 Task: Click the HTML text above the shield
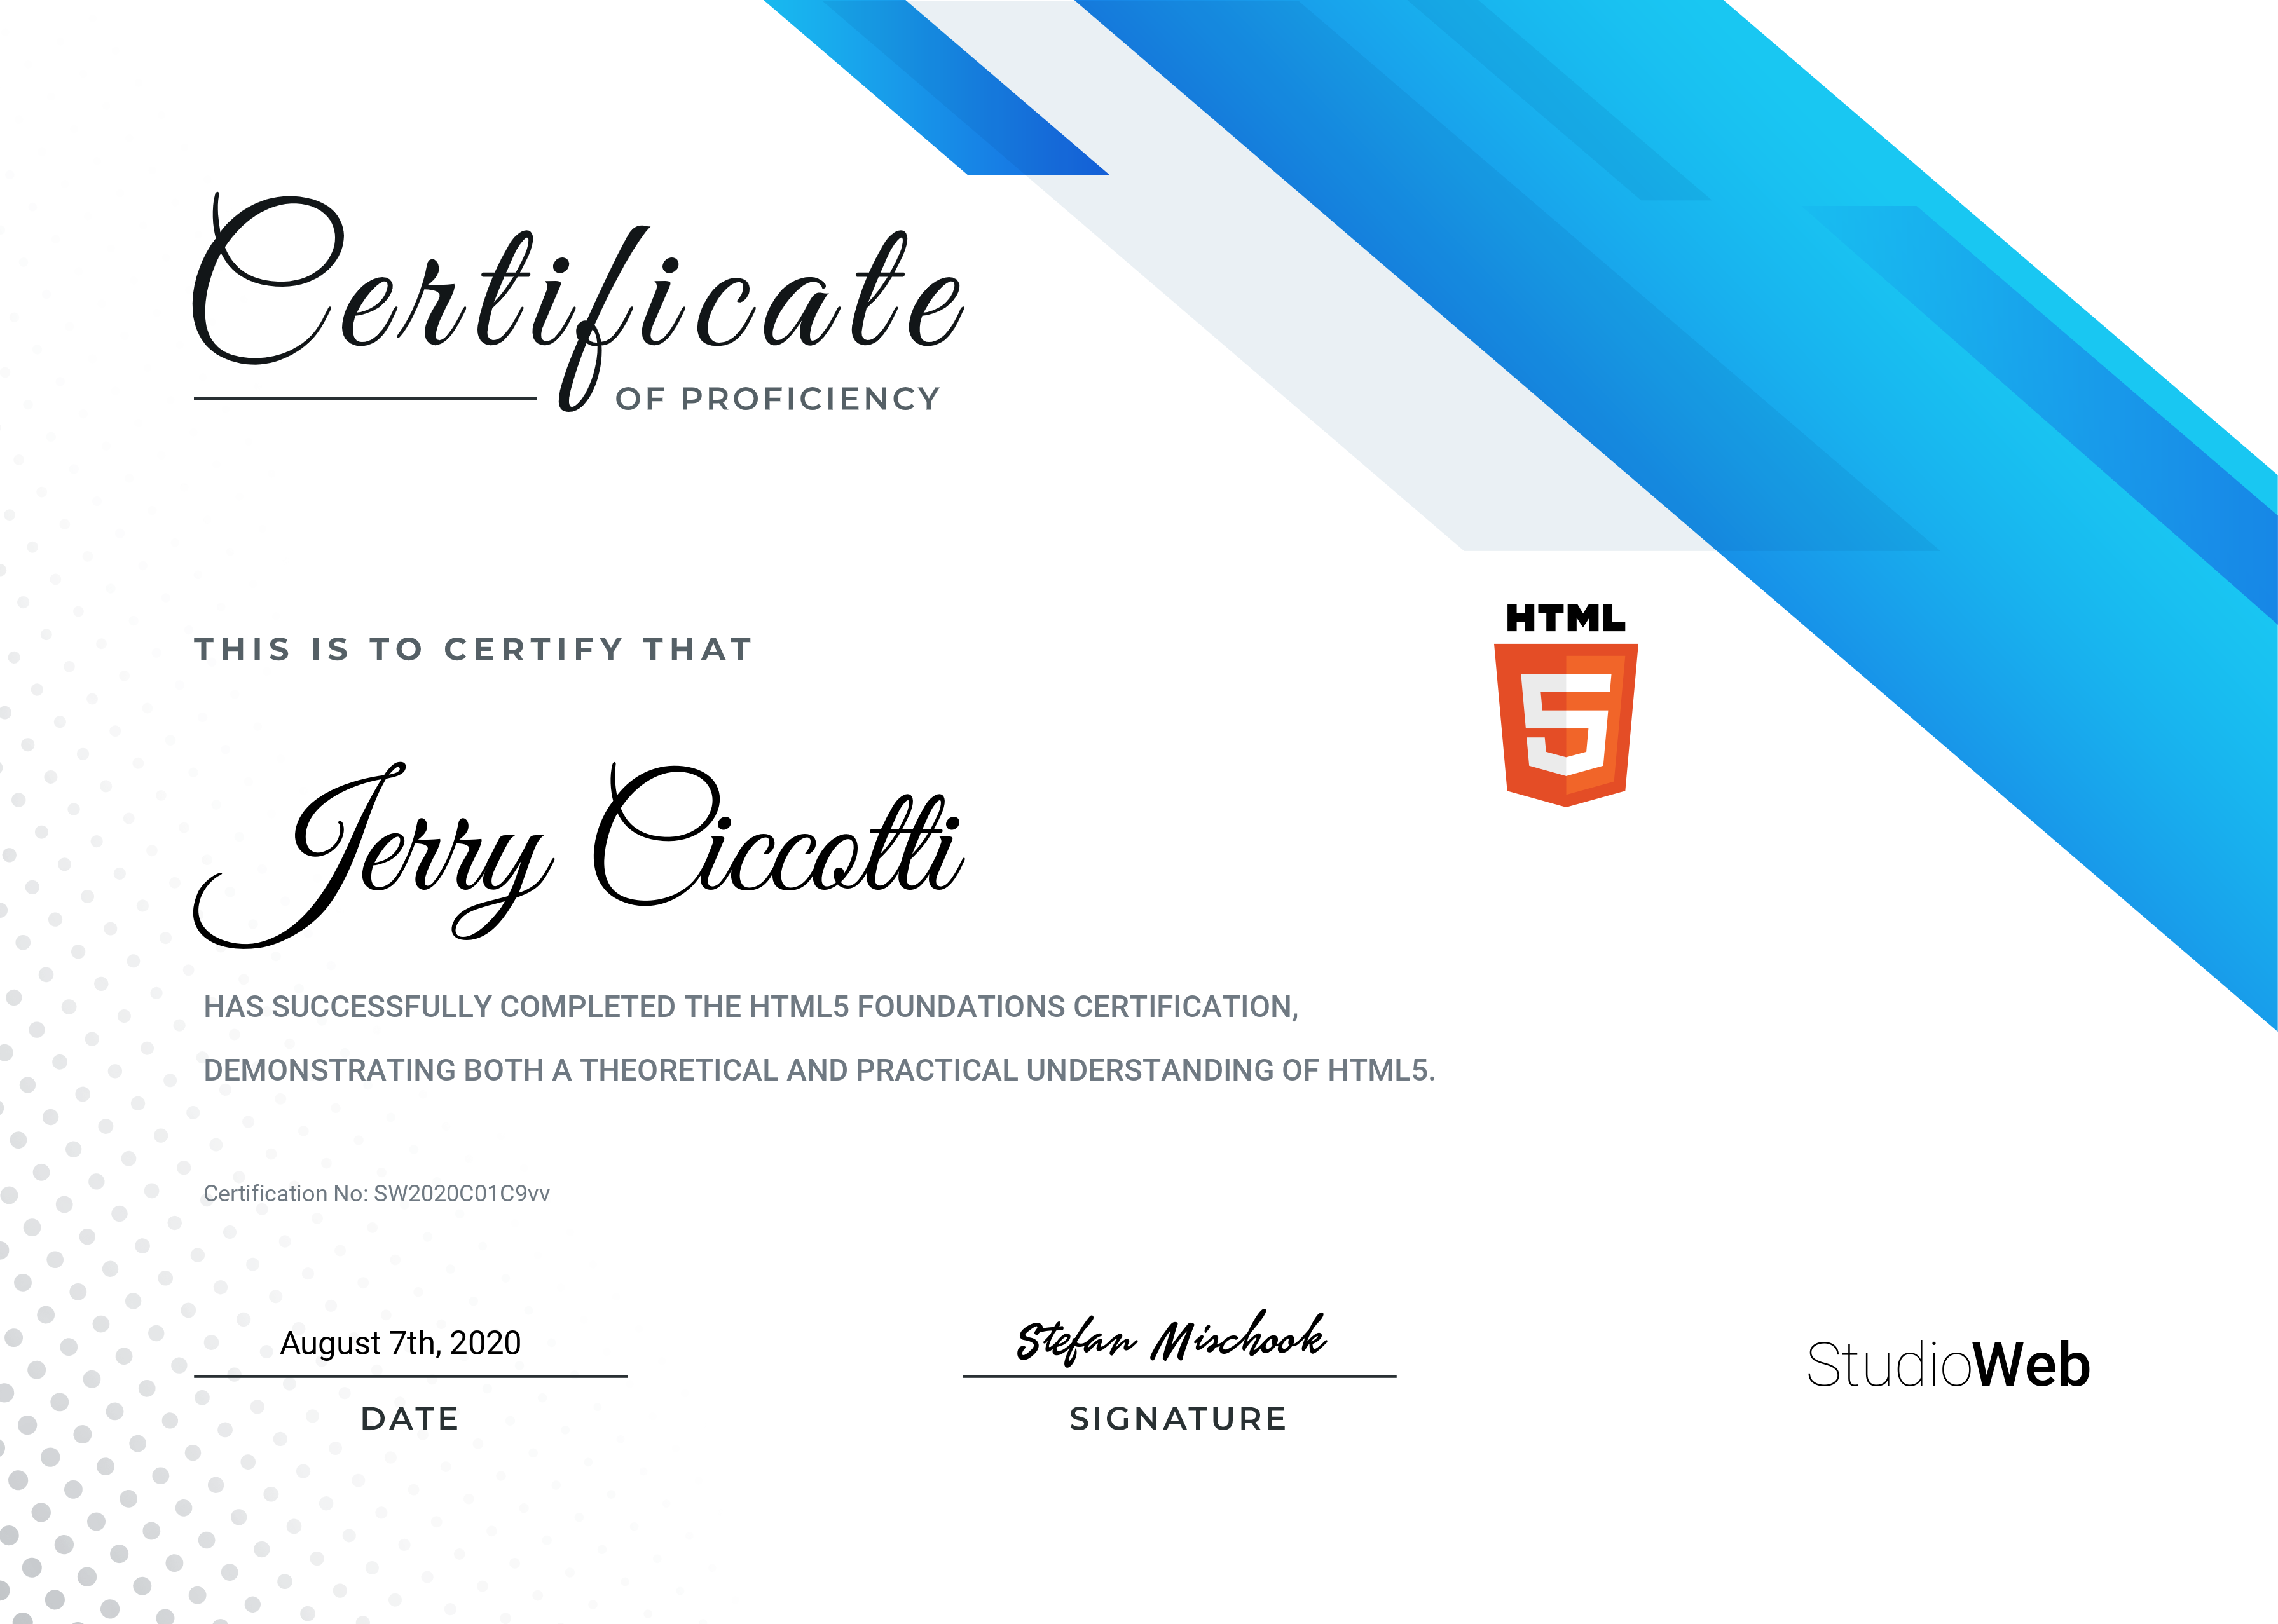pos(1565,619)
